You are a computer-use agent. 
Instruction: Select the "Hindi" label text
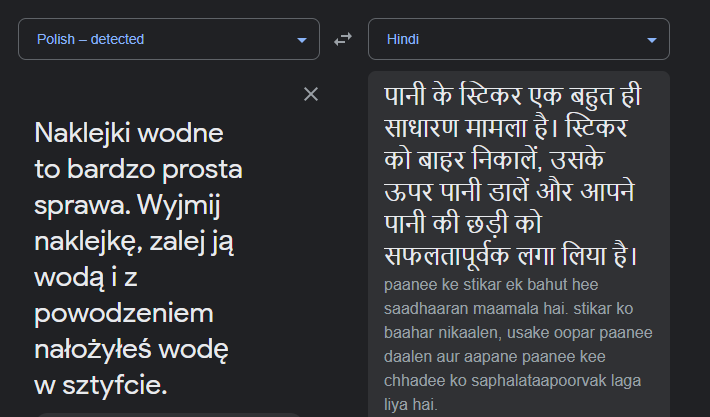pos(403,39)
